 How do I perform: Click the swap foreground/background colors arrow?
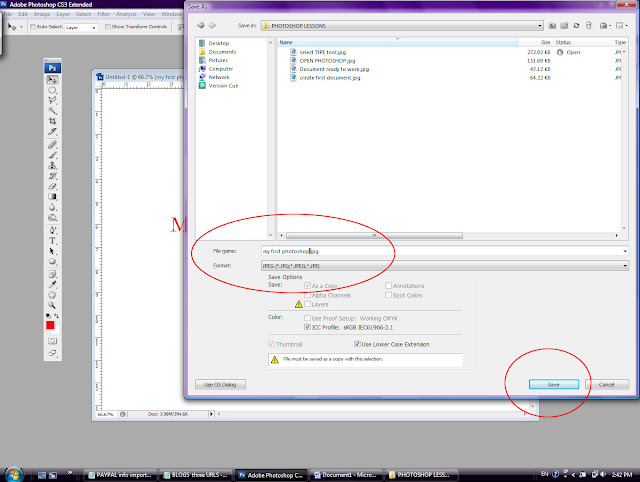57,316
